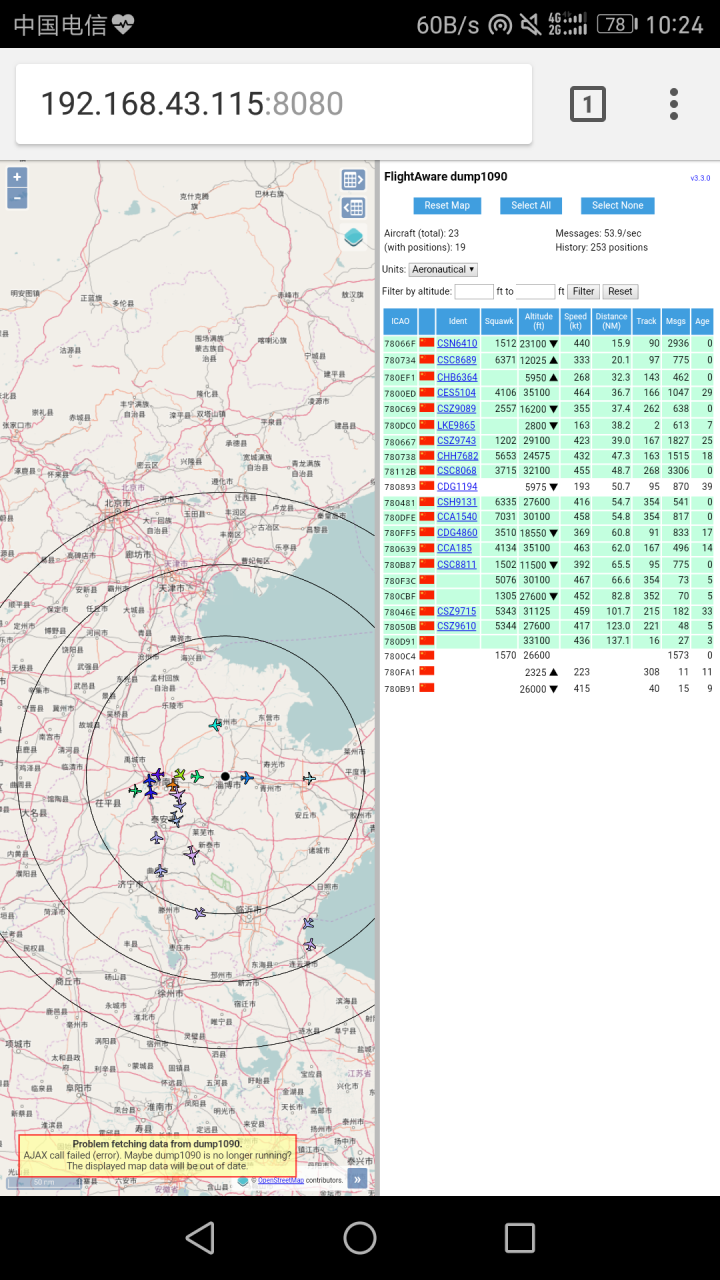This screenshot has width=720, height=1280.
Task: Click the black receiver site marker
Action: pos(225,776)
